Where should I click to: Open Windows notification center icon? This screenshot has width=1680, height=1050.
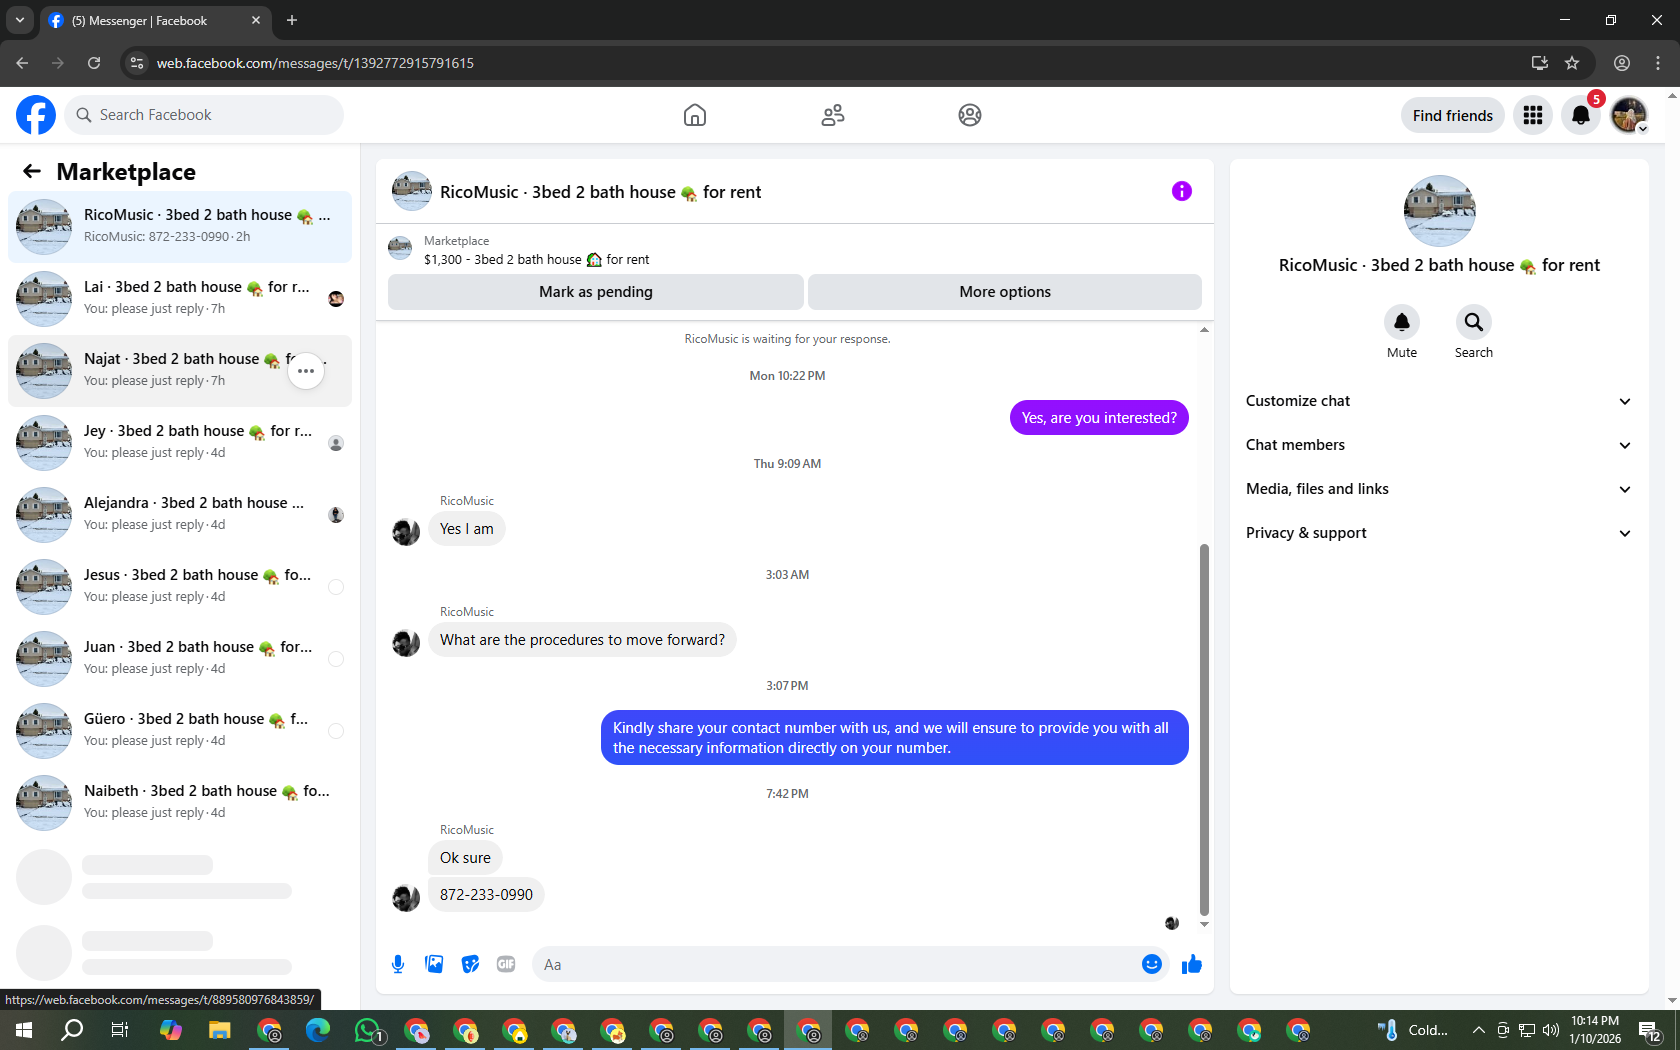tap(1650, 1030)
